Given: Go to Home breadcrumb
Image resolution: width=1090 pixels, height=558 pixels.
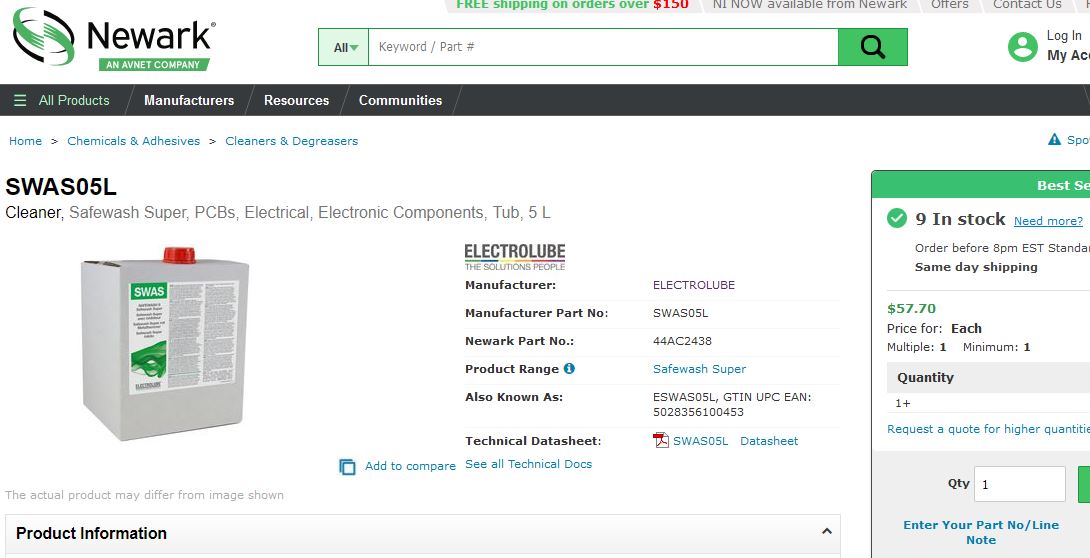Looking at the screenshot, I should (x=25, y=141).
